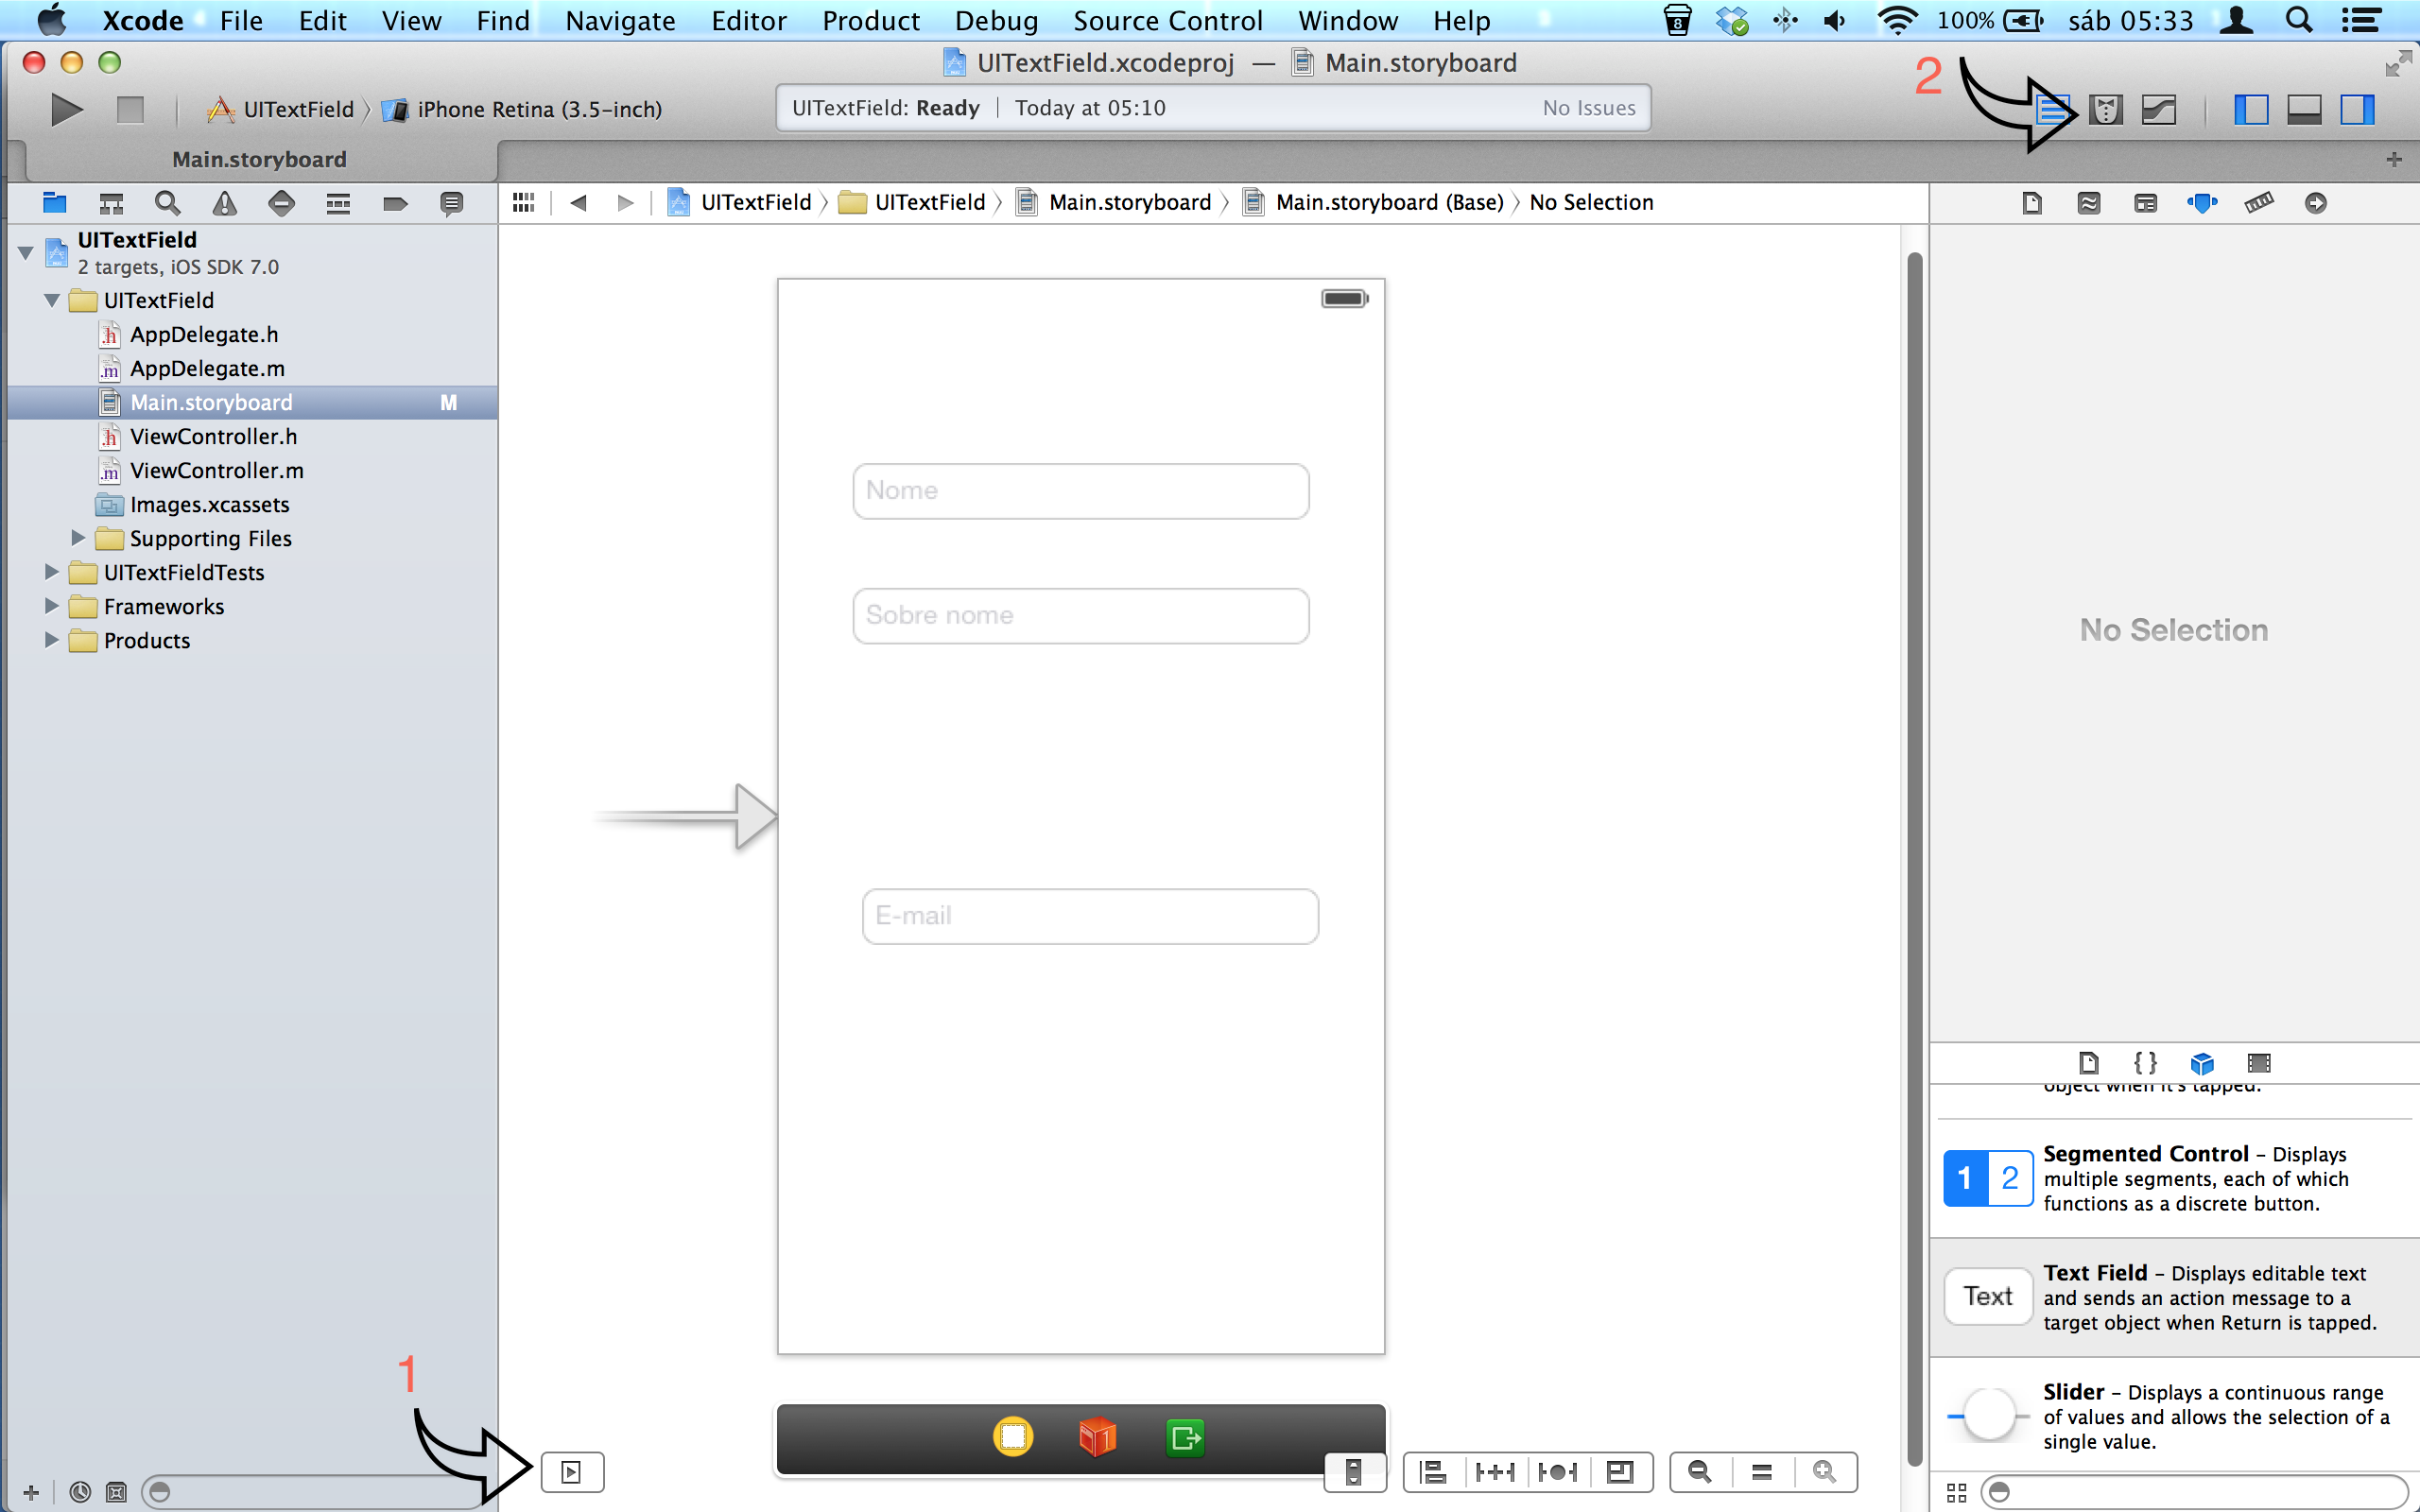
Task: Collapse the UITextField project root
Action: (x=26, y=253)
